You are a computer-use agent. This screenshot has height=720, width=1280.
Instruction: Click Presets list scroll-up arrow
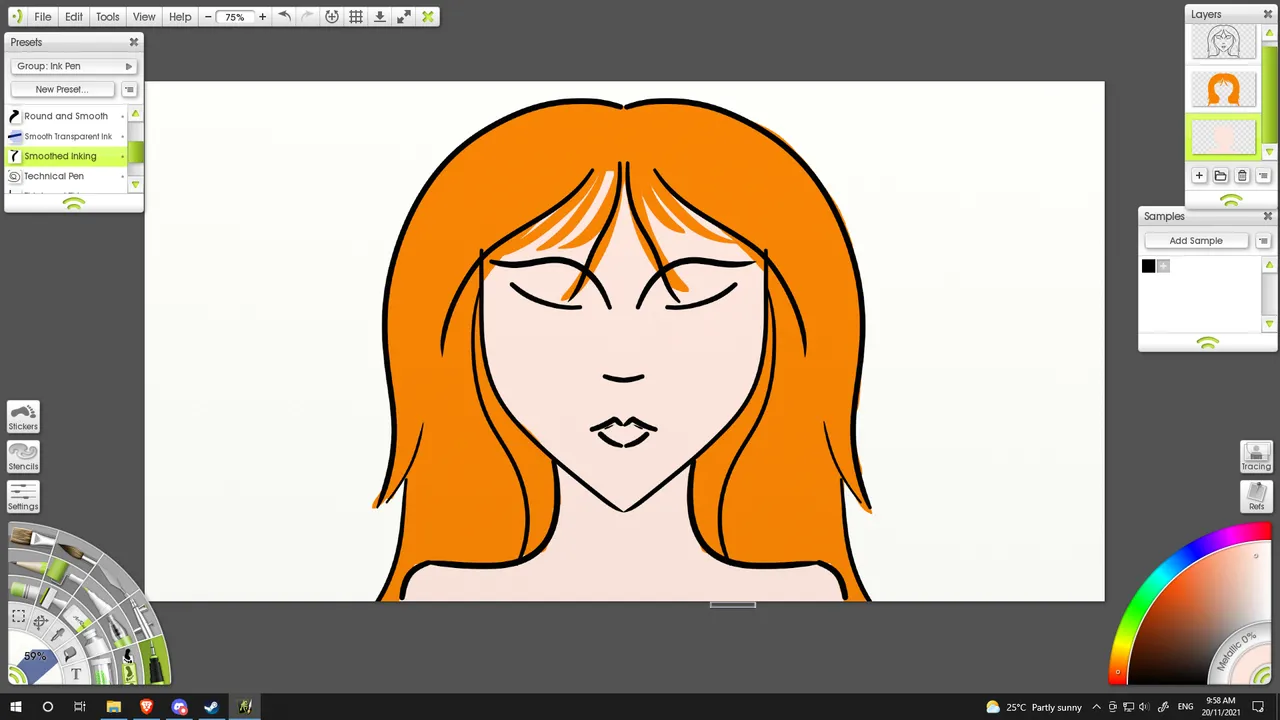click(135, 114)
